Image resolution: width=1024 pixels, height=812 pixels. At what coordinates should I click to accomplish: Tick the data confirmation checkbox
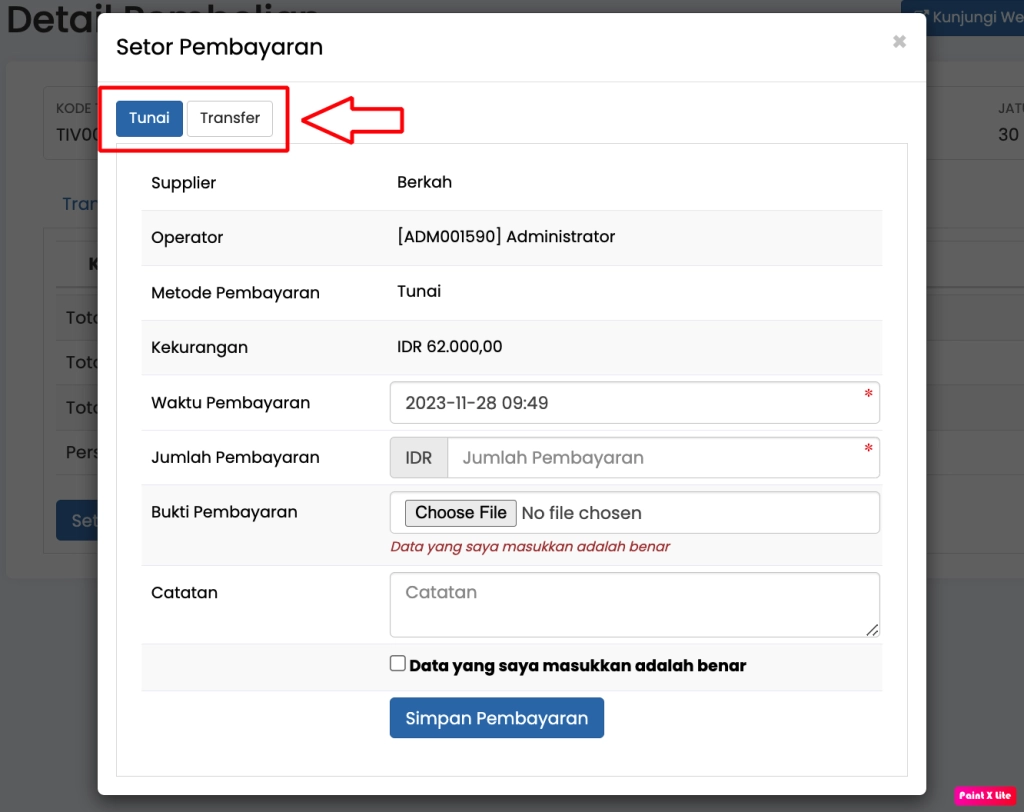click(x=398, y=664)
